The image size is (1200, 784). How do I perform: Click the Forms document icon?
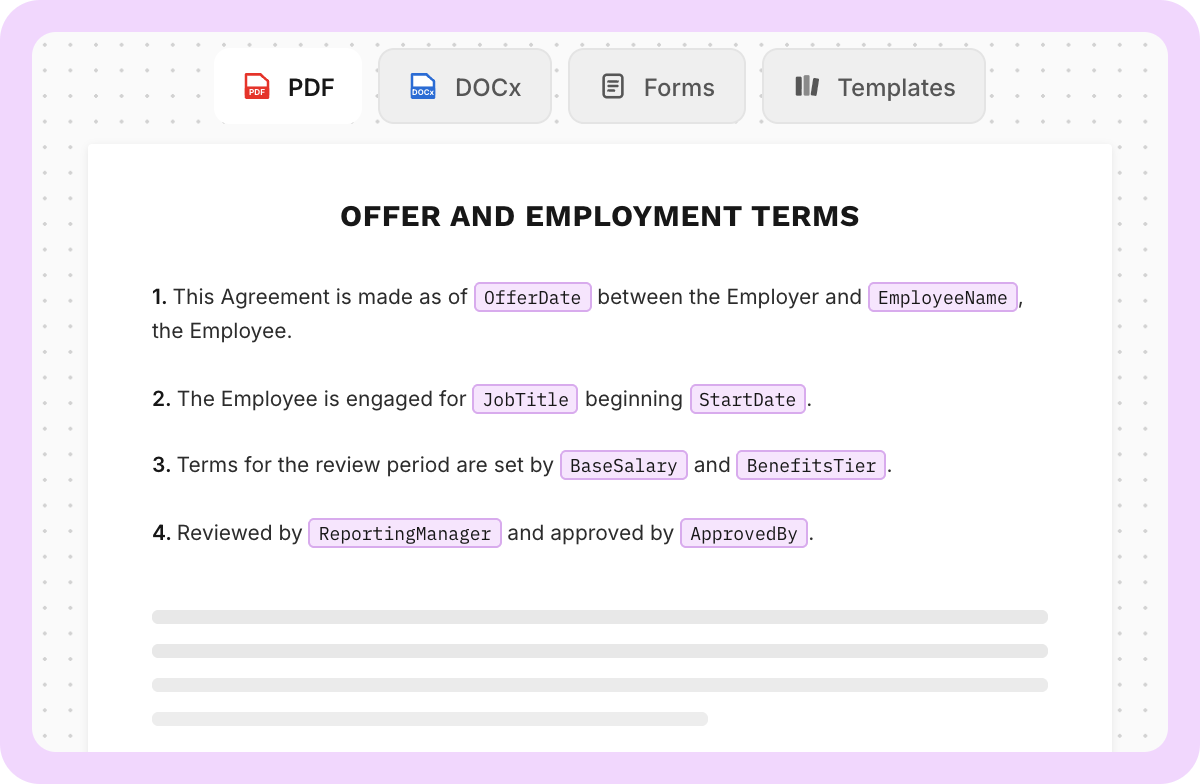point(613,87)
